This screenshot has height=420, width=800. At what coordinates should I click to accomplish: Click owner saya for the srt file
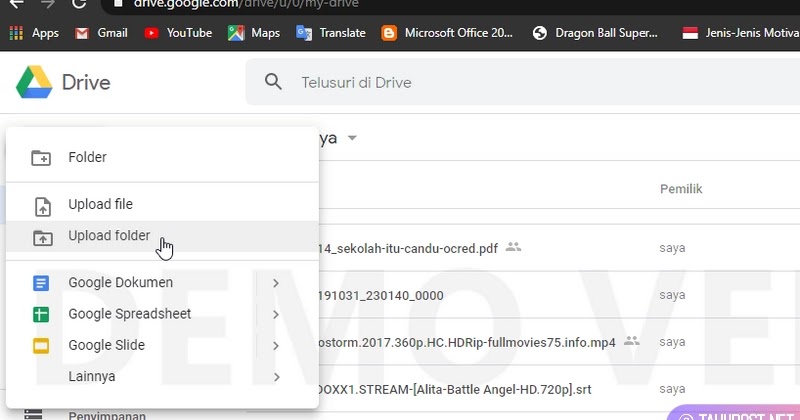pyautogui.click(x=672, y=389)
